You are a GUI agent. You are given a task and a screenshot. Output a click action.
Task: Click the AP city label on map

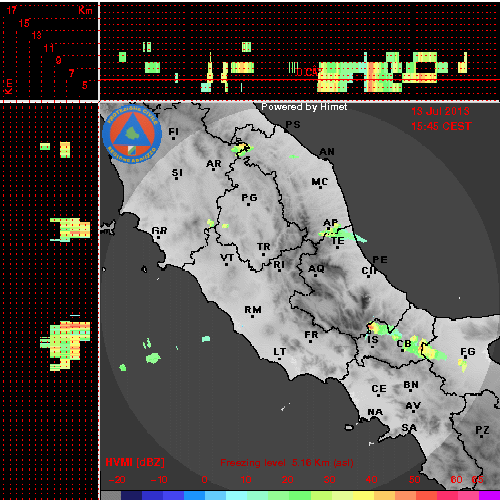[x=331, y=222]
